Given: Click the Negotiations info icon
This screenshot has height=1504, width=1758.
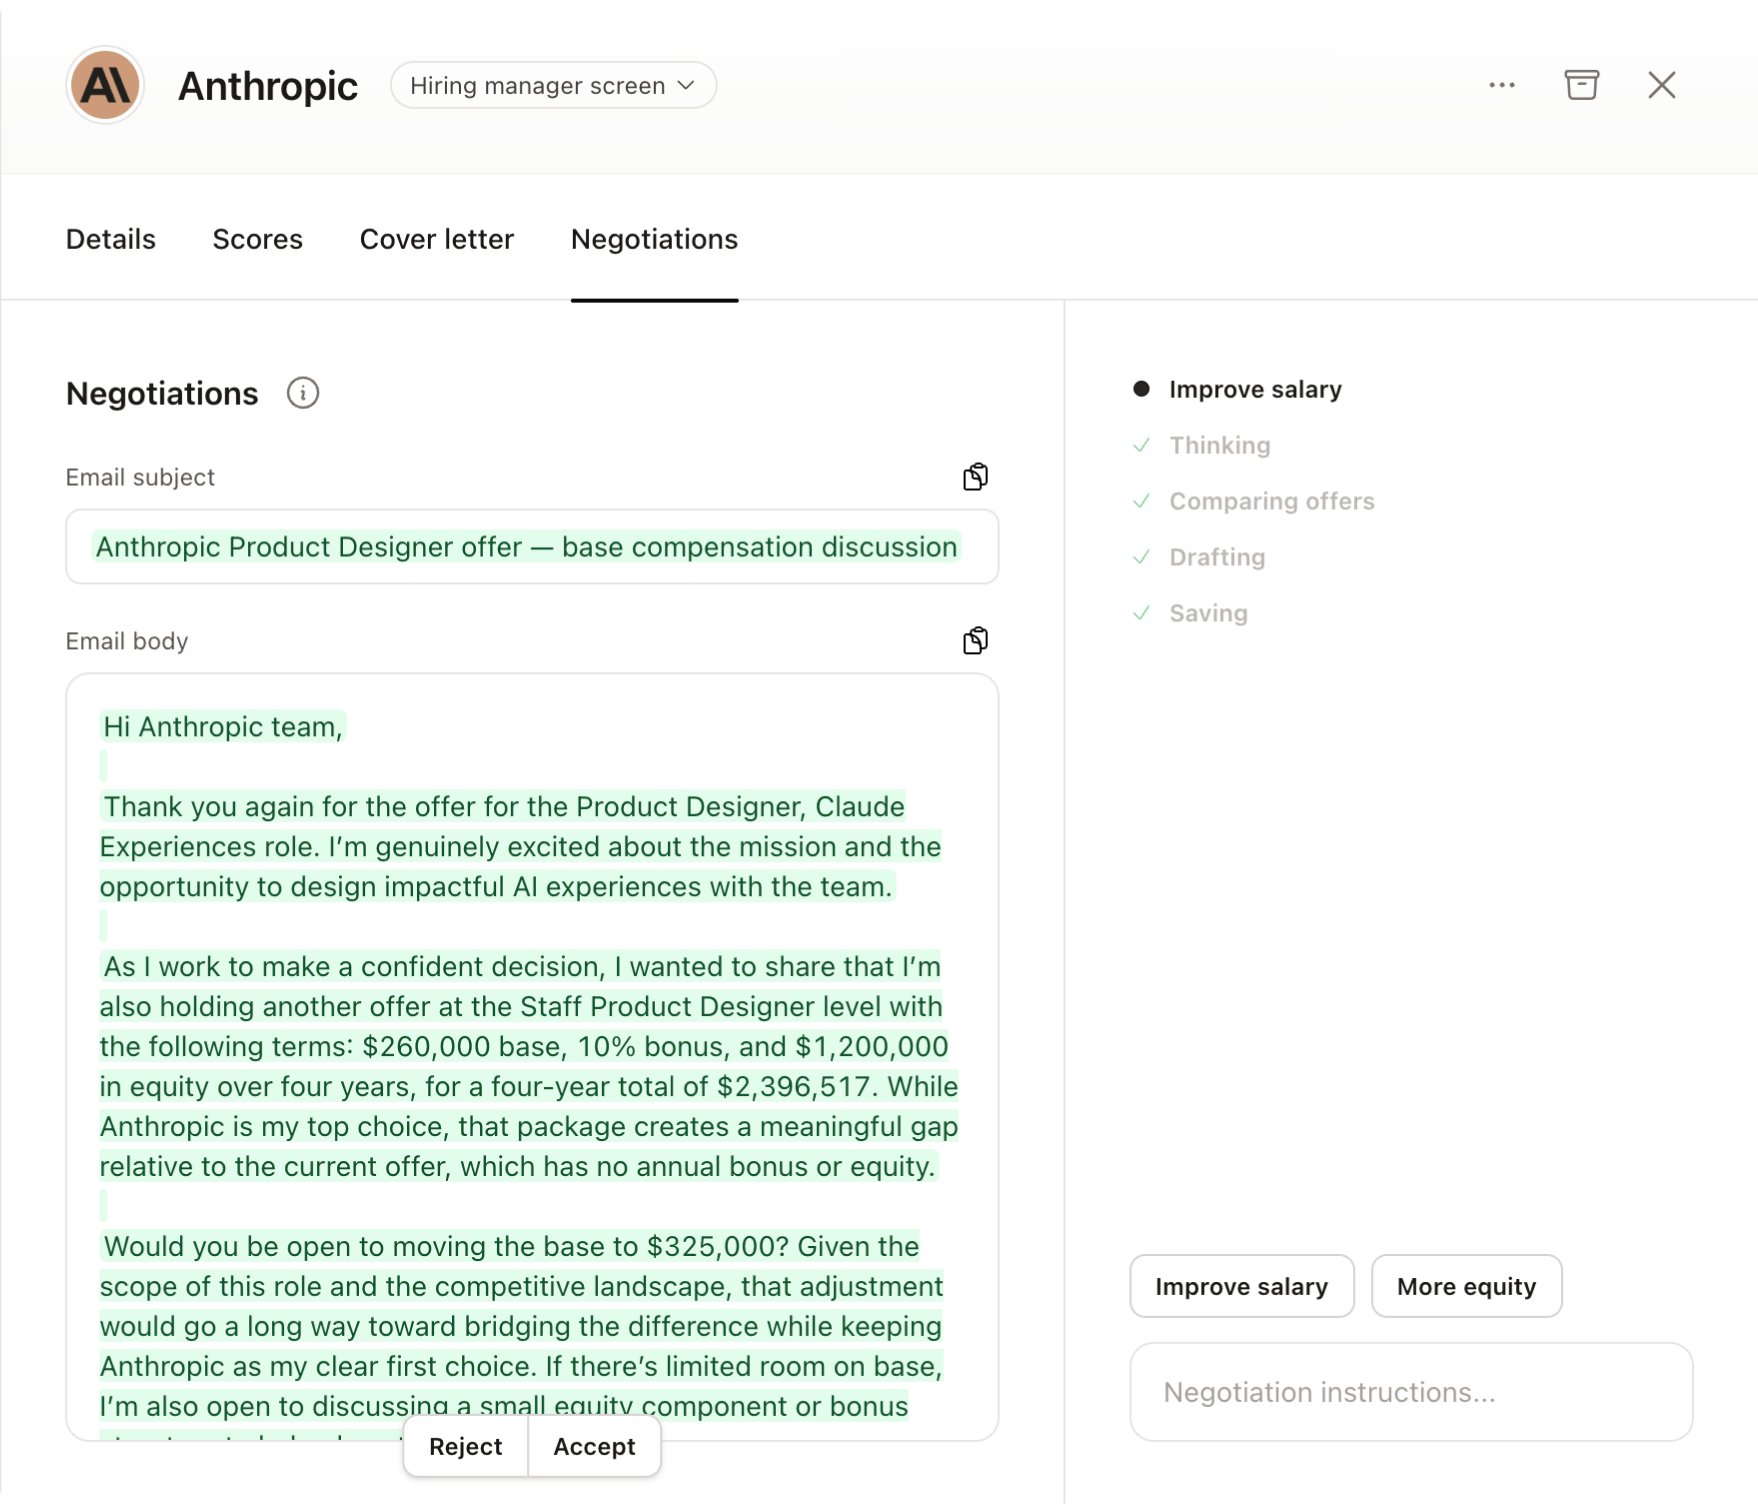Looking at the screenshot, I should click(302, 393).
